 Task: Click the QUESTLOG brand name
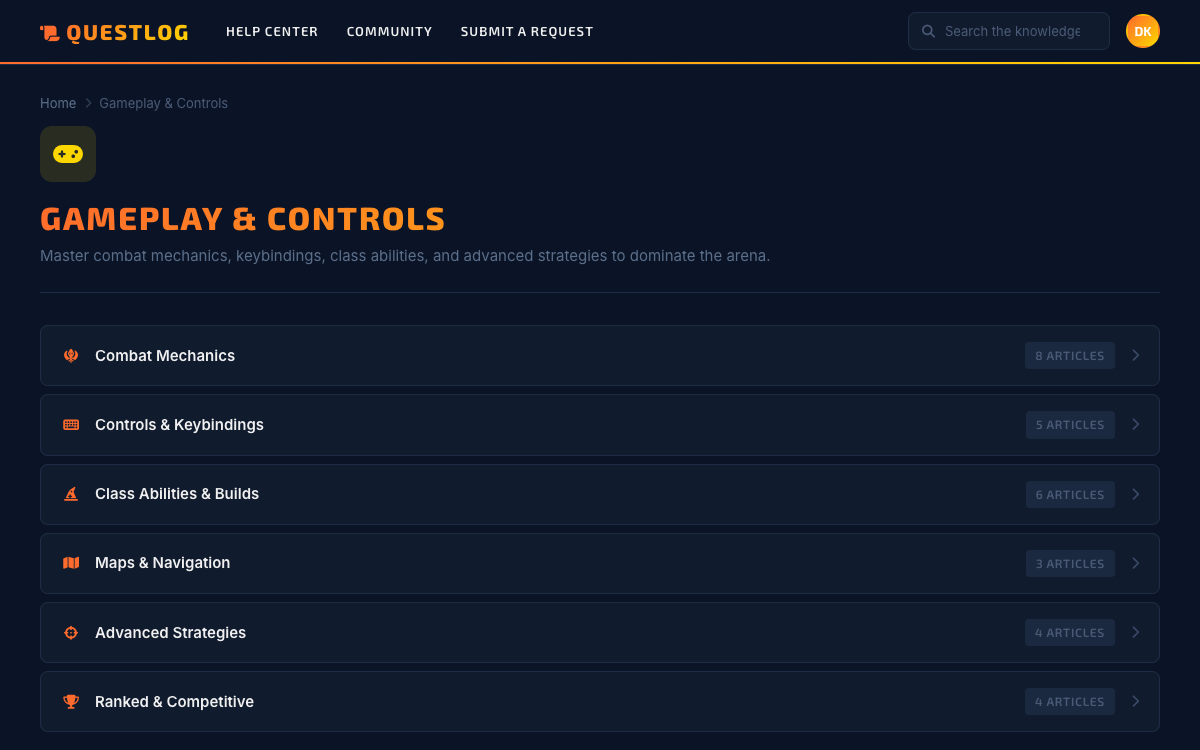click(128, 33)
